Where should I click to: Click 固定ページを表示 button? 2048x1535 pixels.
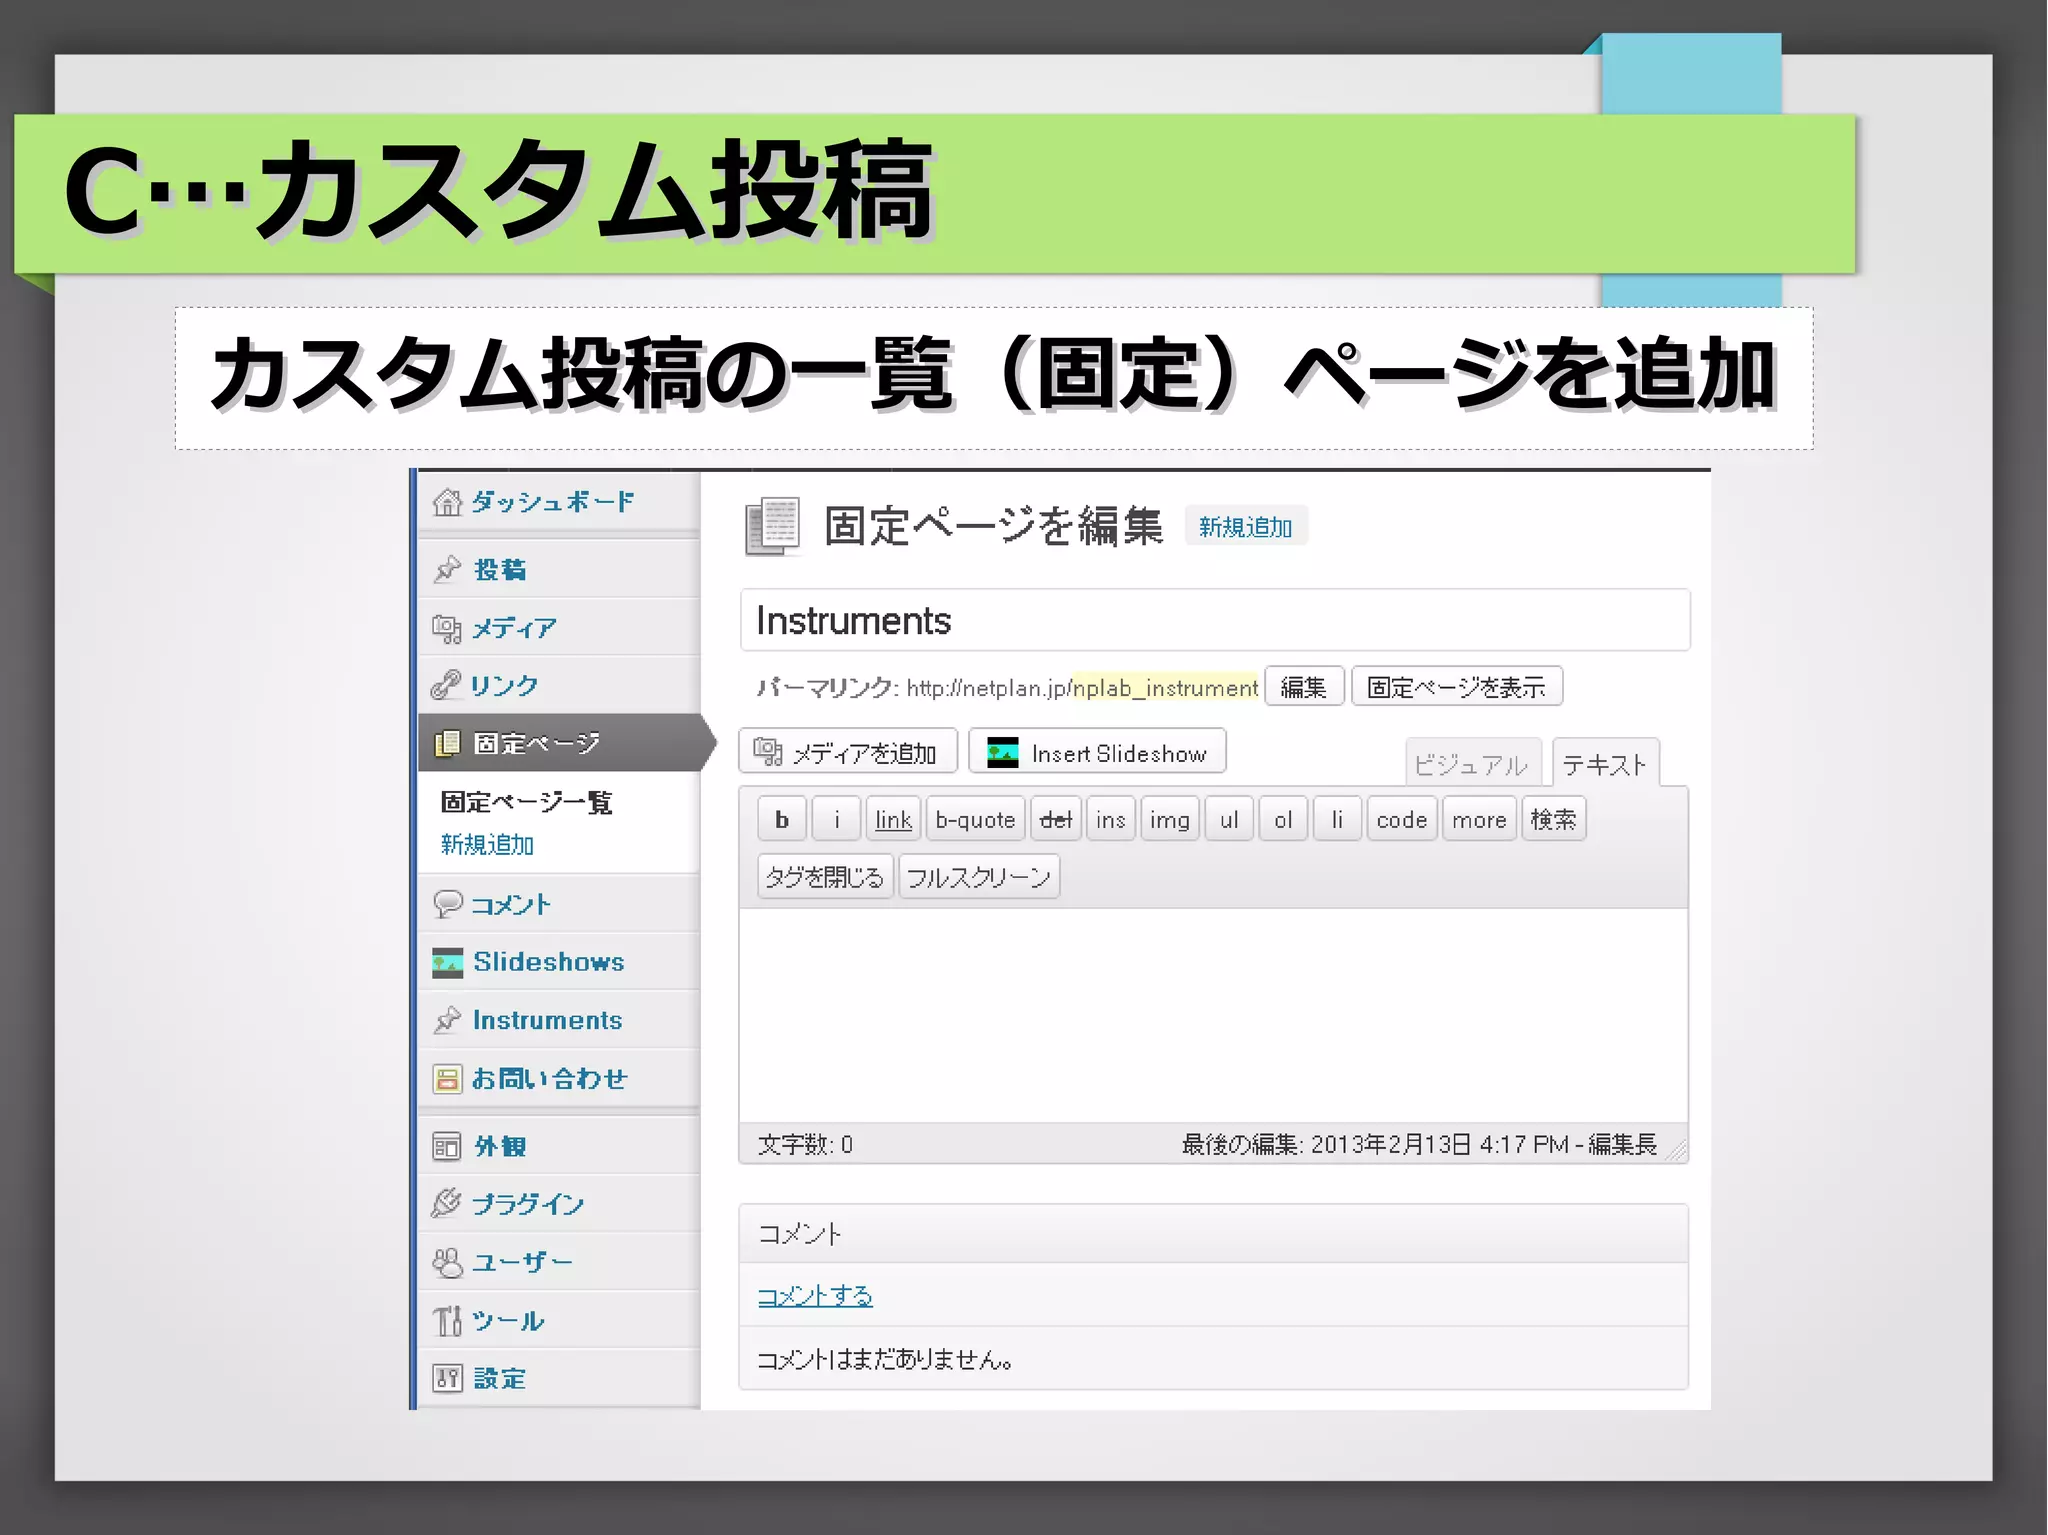(x=1456, y=687)
